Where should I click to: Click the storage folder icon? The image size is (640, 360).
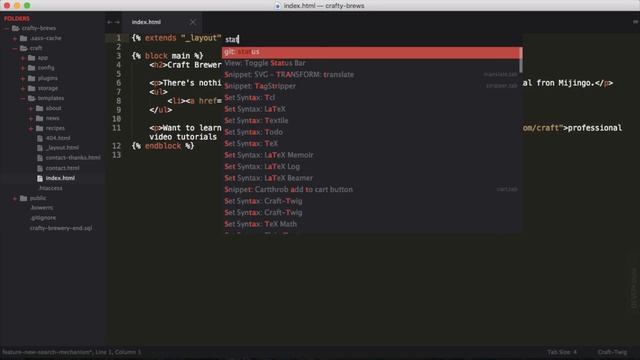(x=31, y=88)
